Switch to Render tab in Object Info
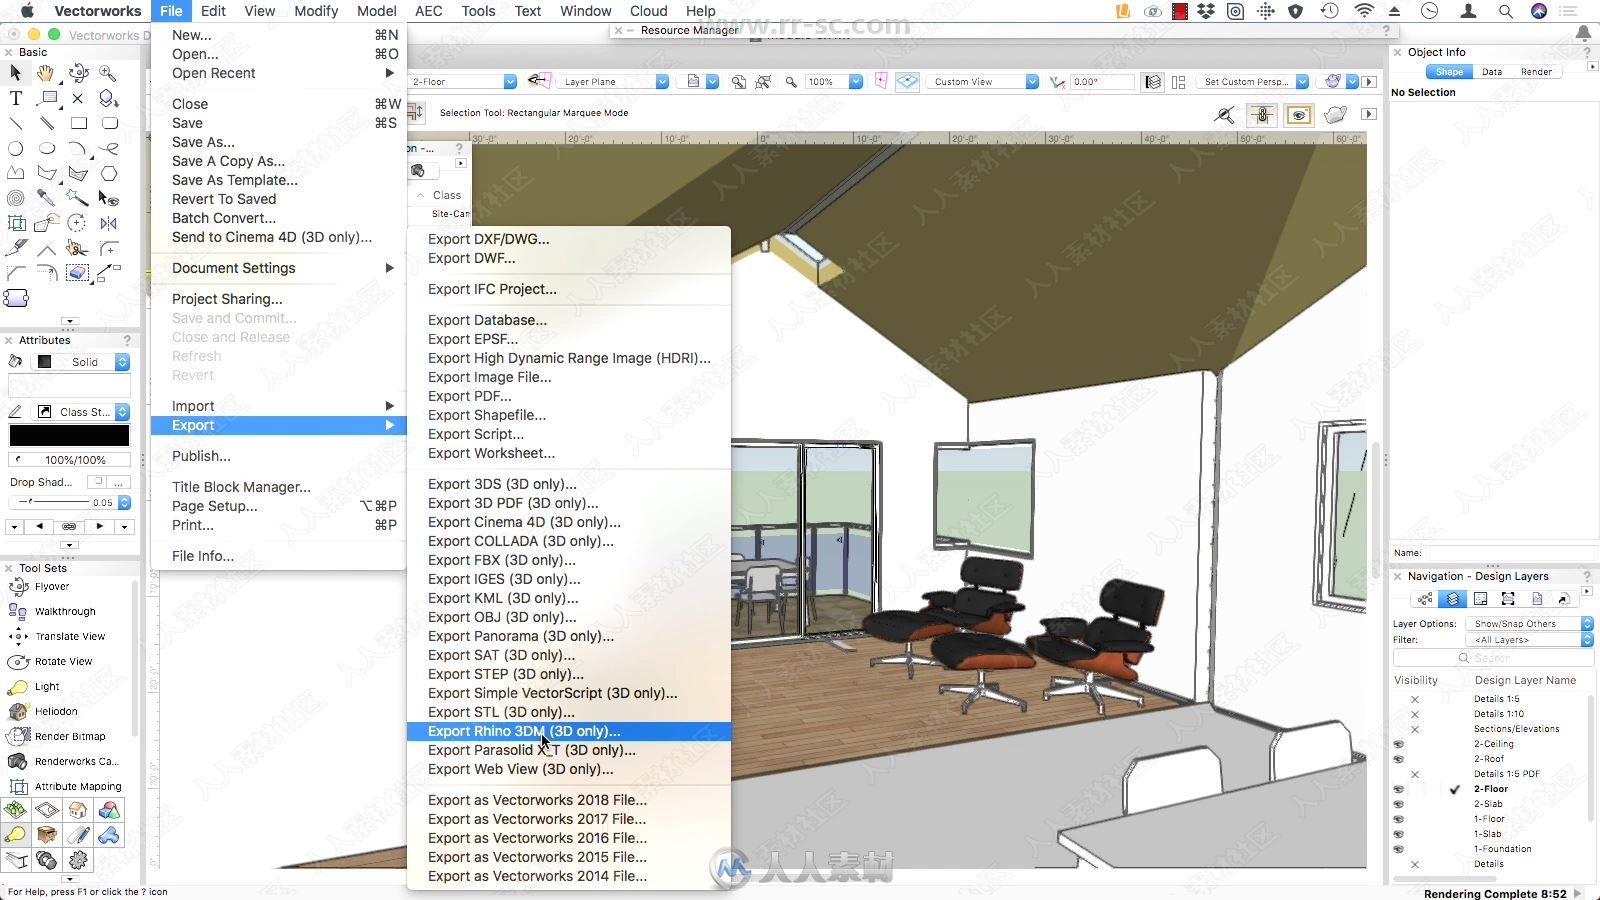The width and height of the screenshot is (1600, 900). point(1536,72)
